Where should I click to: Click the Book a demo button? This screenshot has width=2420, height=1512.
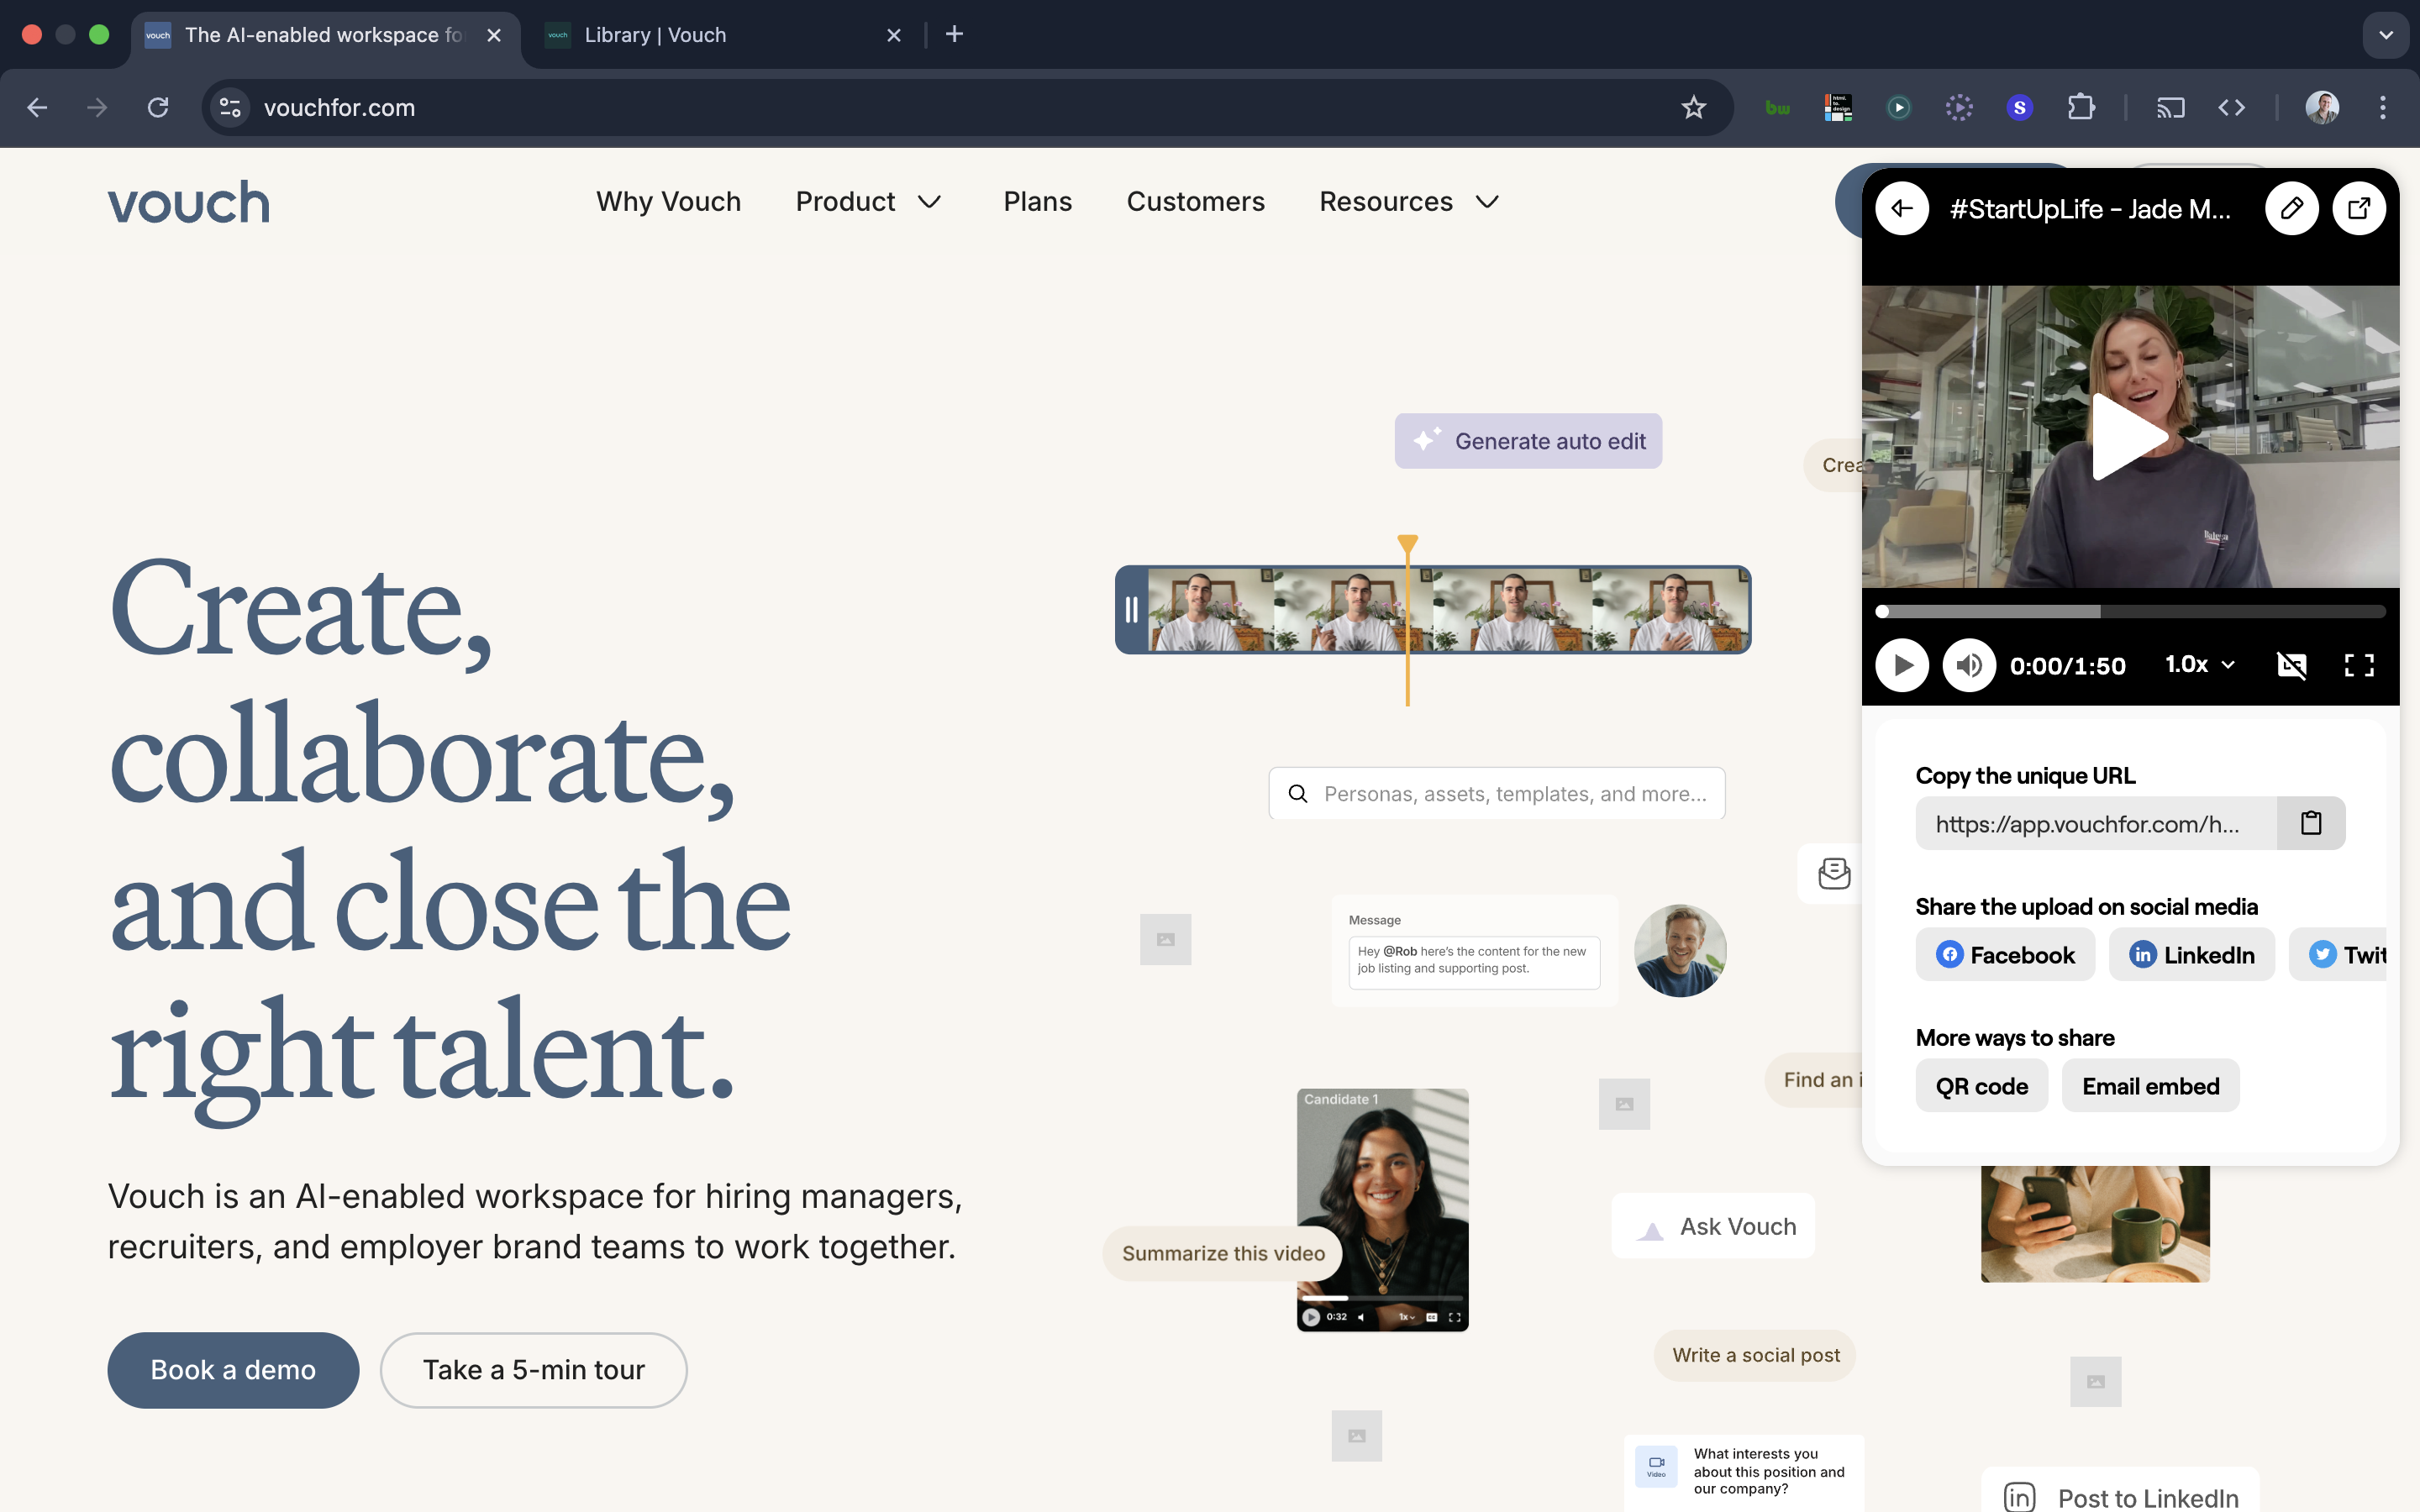pos(233,1370)
